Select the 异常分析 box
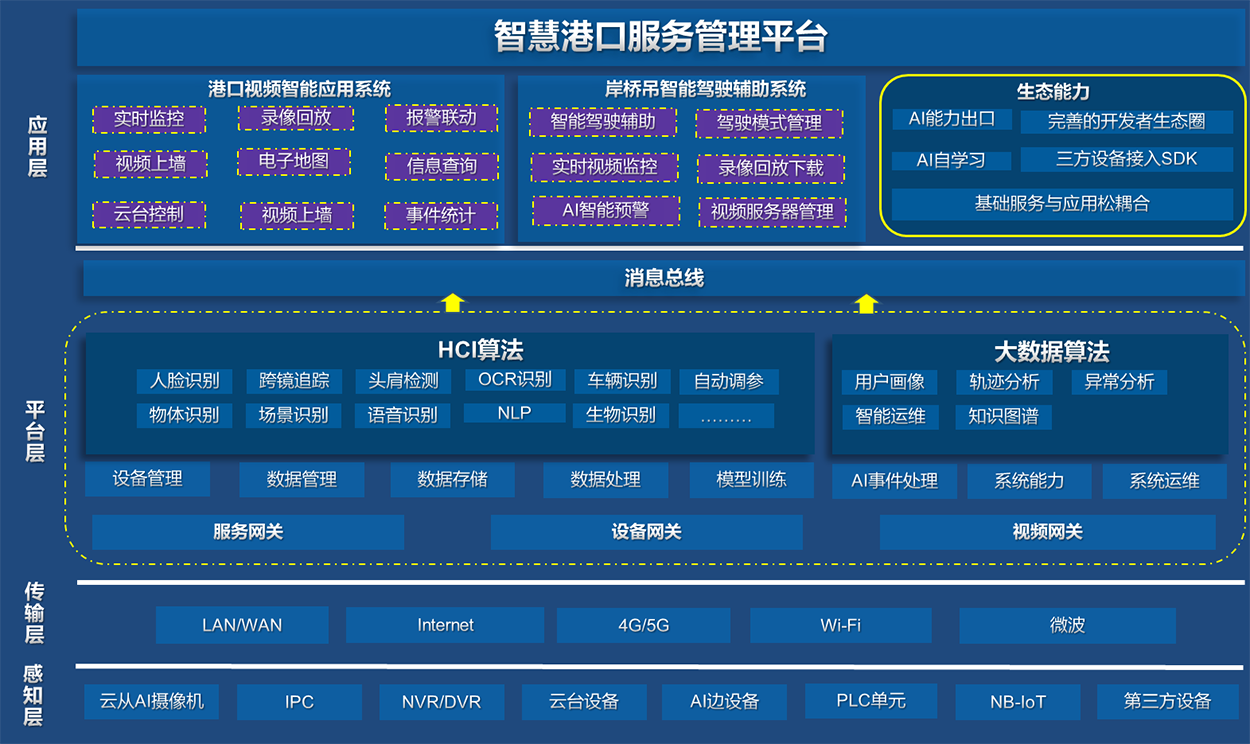This screenshot has width=1250, height=744. (x=1119, y=382)
